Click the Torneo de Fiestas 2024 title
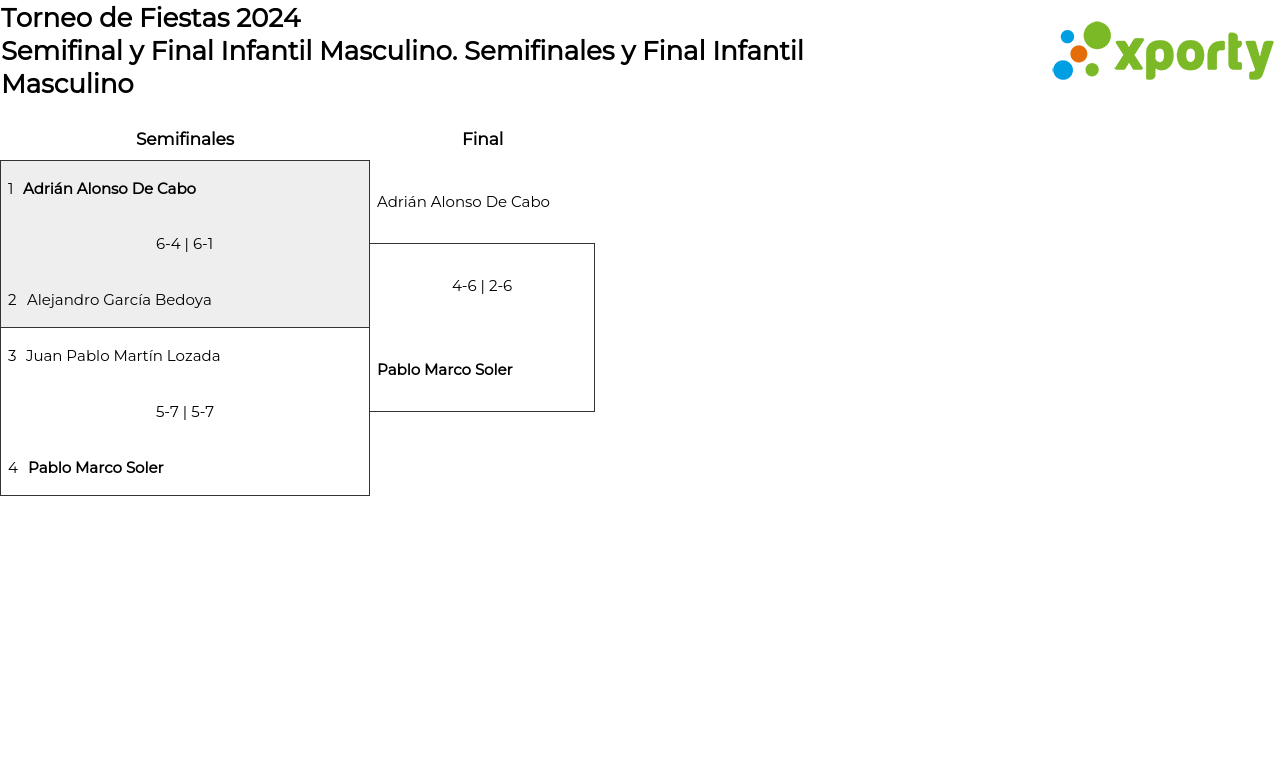 151,17
